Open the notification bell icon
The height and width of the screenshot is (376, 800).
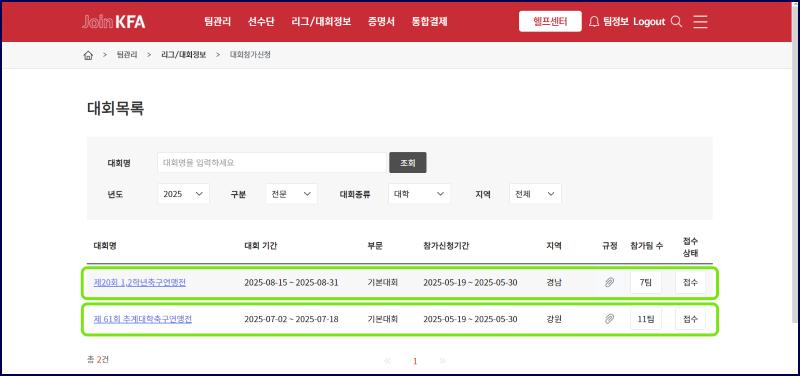(593, 22)
